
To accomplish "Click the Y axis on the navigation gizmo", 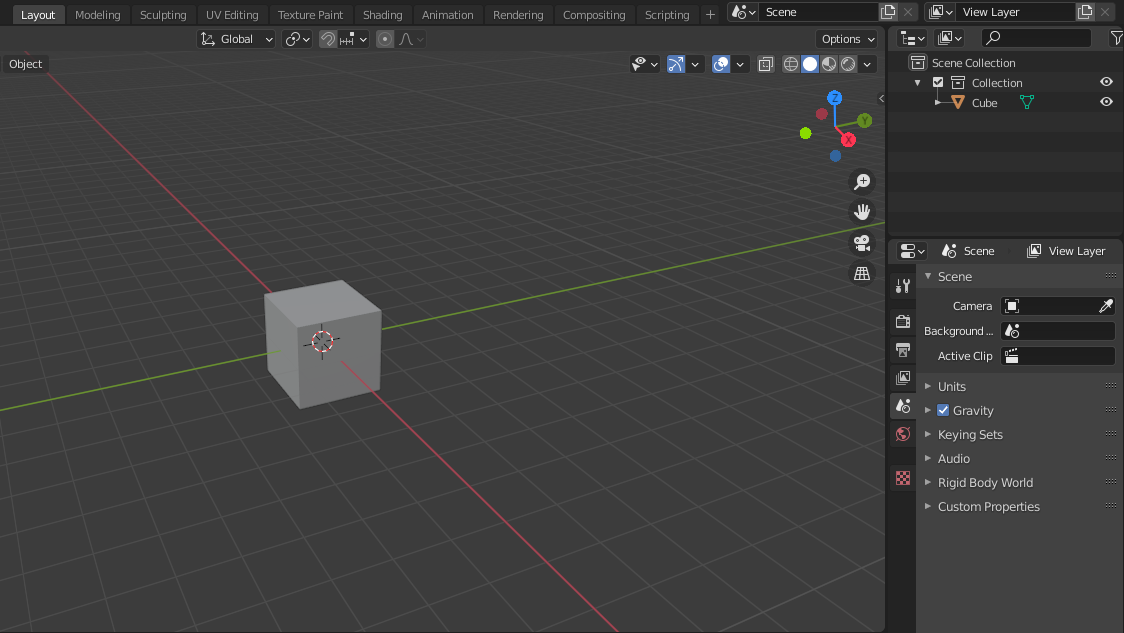I will point(865,120).
